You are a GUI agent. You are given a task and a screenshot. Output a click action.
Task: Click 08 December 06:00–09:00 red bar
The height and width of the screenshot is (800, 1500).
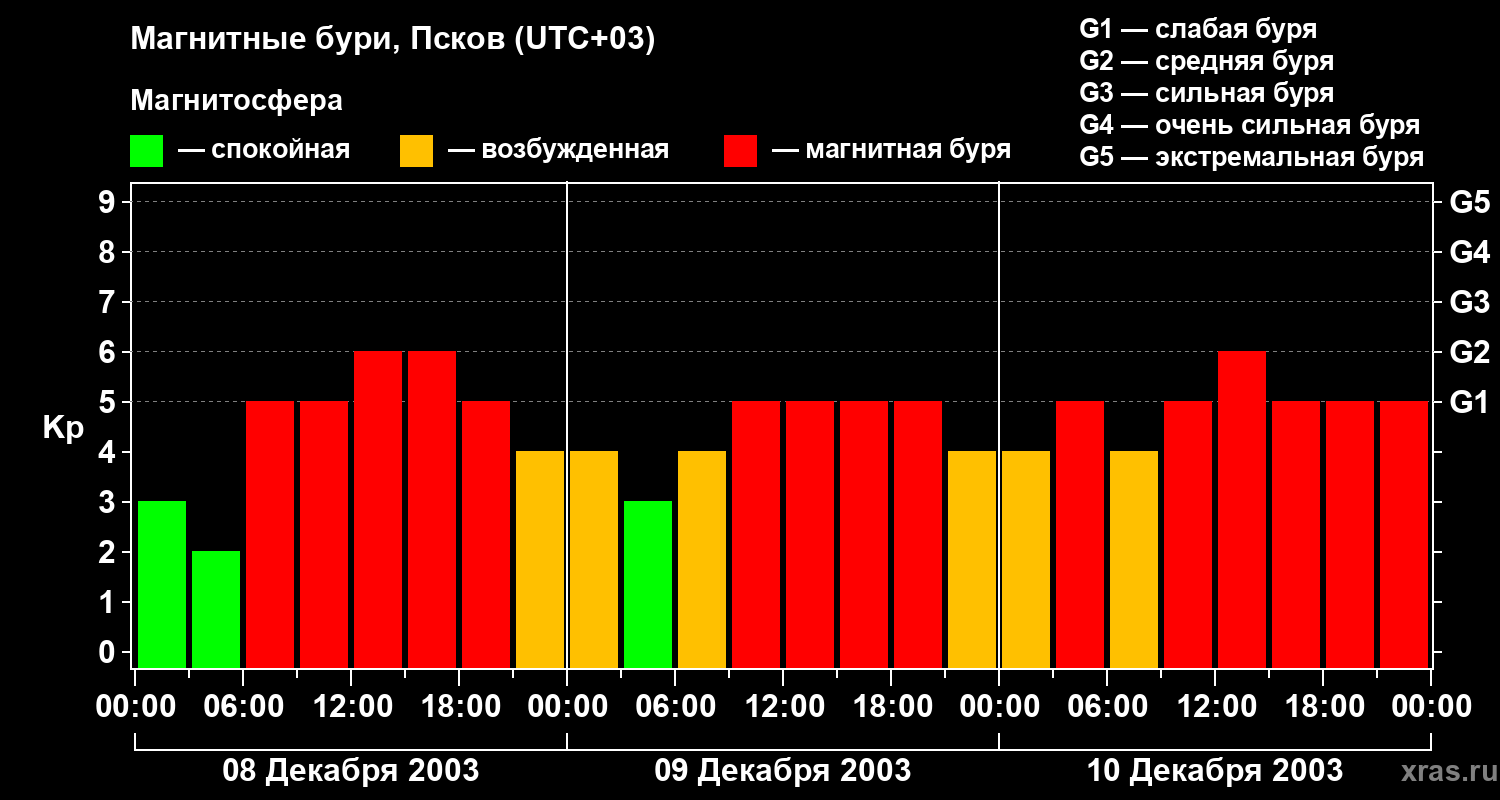(270, 534)
